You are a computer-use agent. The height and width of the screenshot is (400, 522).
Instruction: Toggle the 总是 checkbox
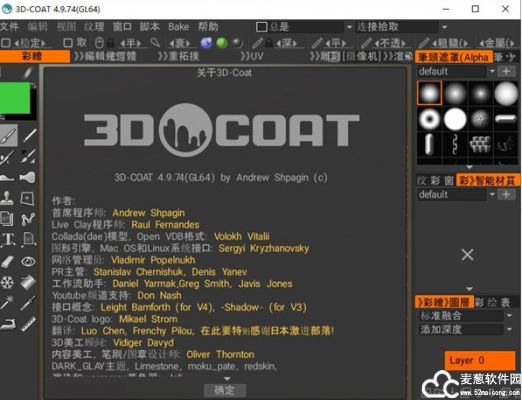tap(262, 27)
